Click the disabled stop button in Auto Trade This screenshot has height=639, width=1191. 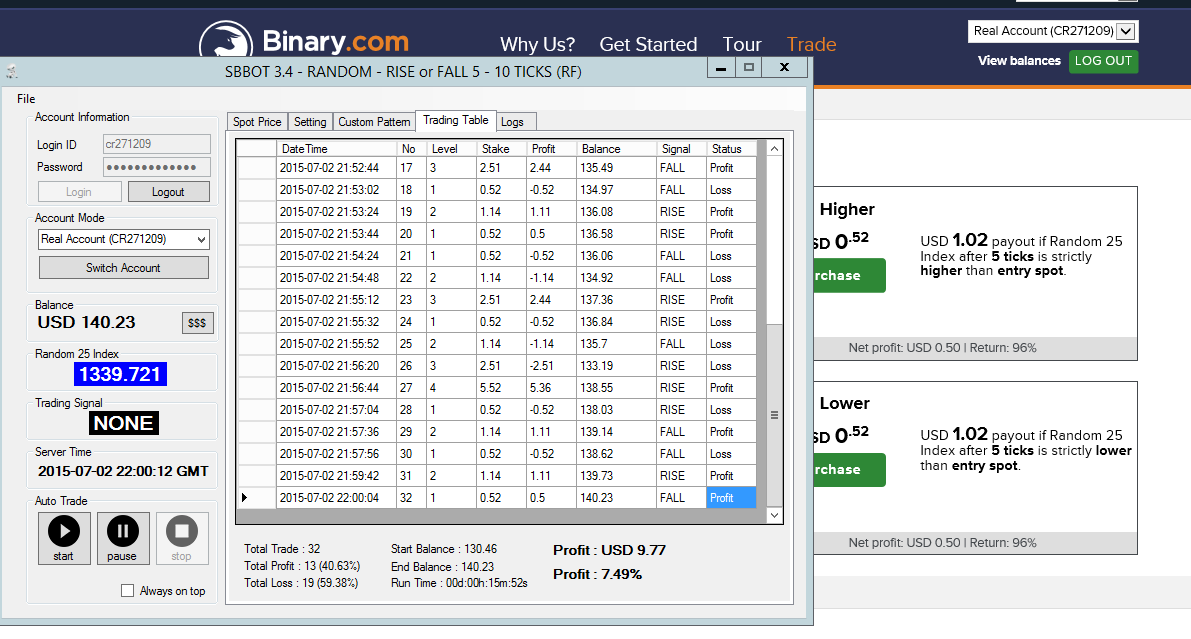point(182,538)
